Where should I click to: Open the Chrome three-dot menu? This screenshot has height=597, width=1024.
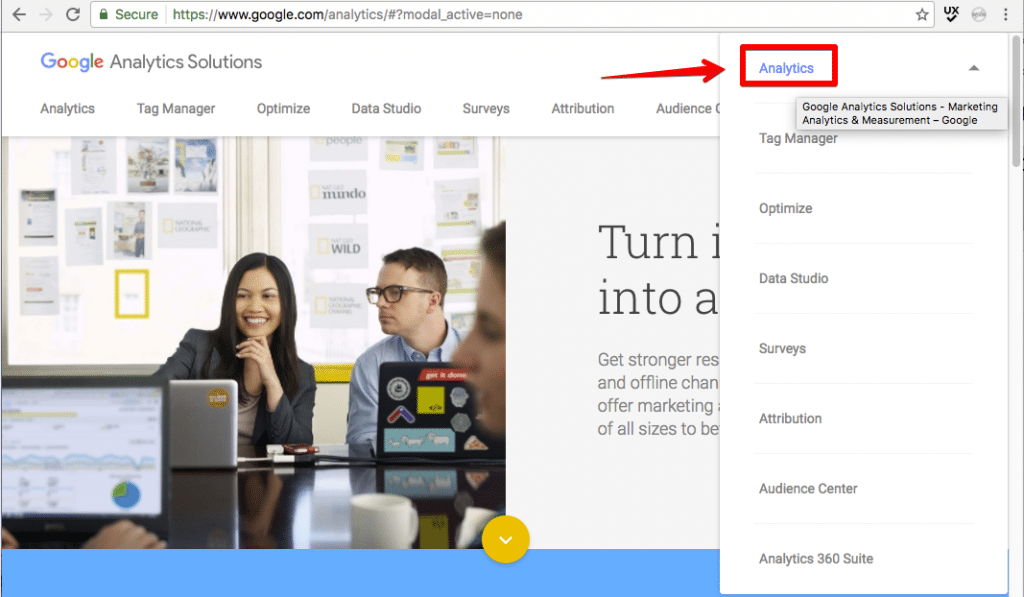click(1006, 14)
